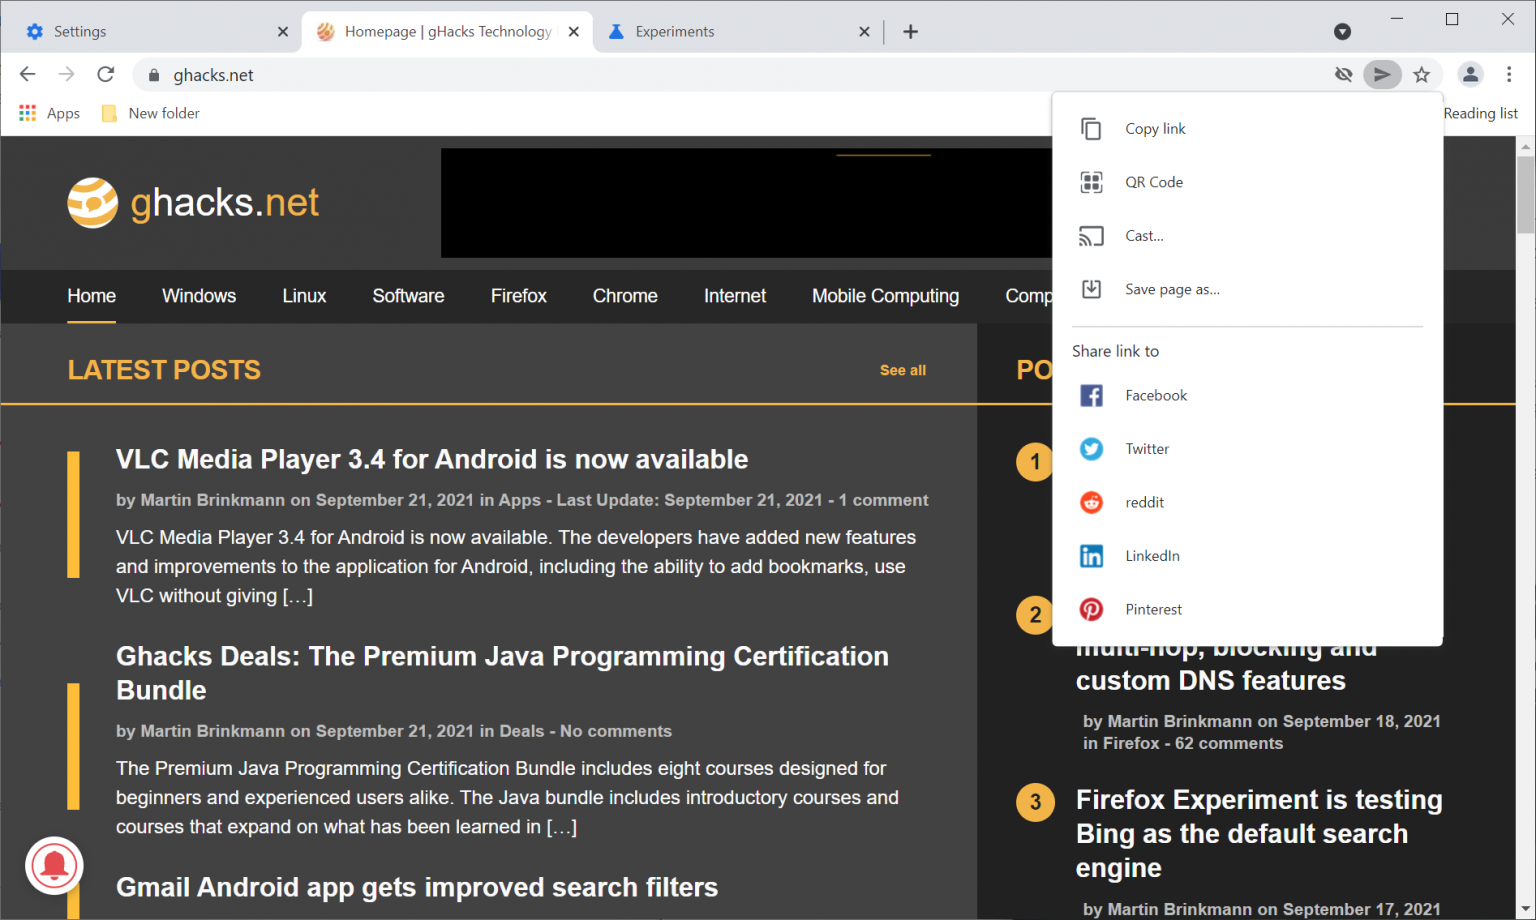Click the Copy link icon
This screenshot has height=920, width=1536.
click(x=1091, y=128)
